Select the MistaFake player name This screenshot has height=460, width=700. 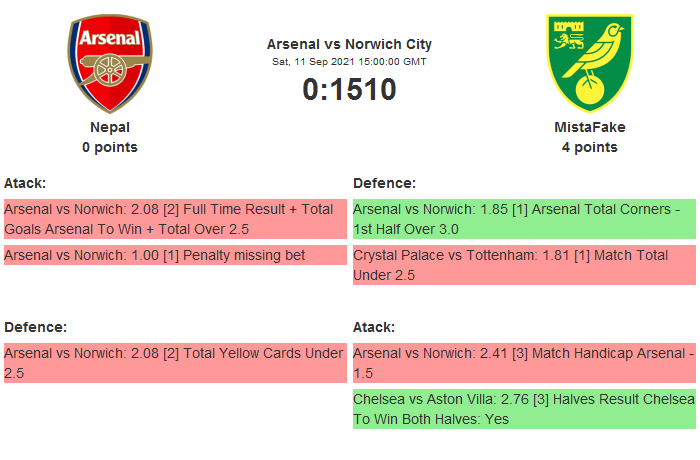(590, 127)
